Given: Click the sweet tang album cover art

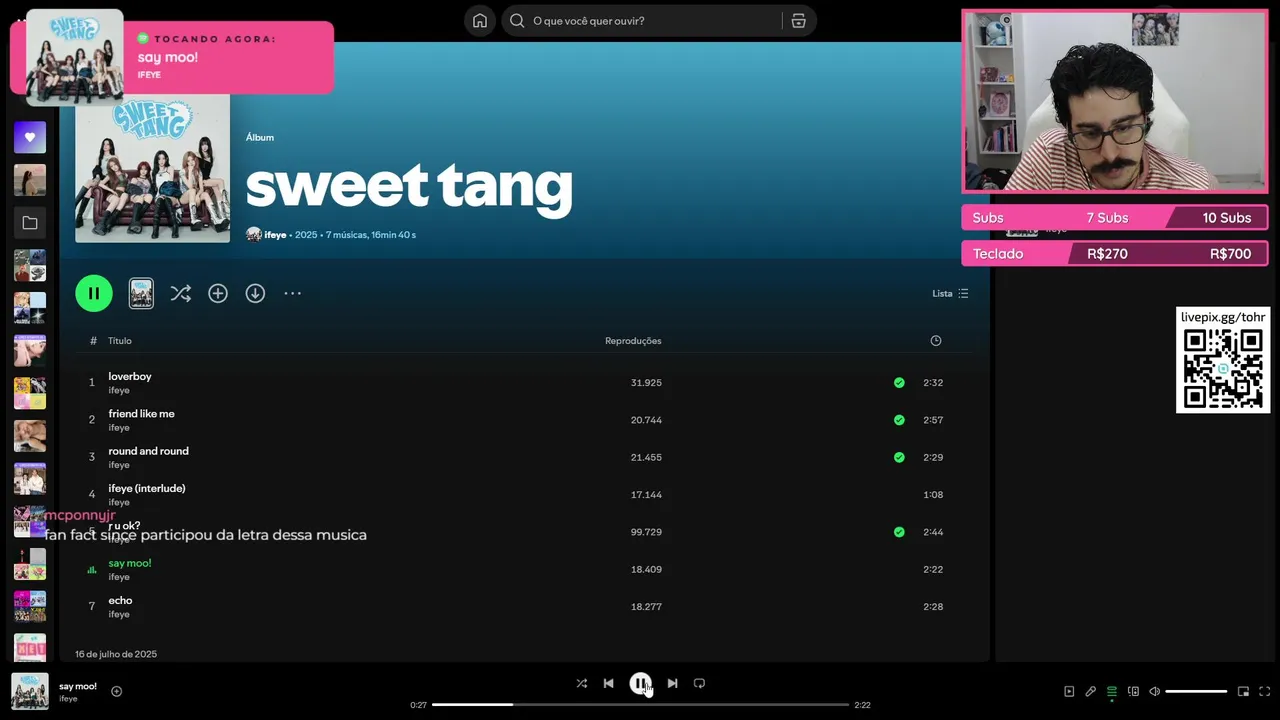Looking at the screenshot, I should tap(152, 166).
